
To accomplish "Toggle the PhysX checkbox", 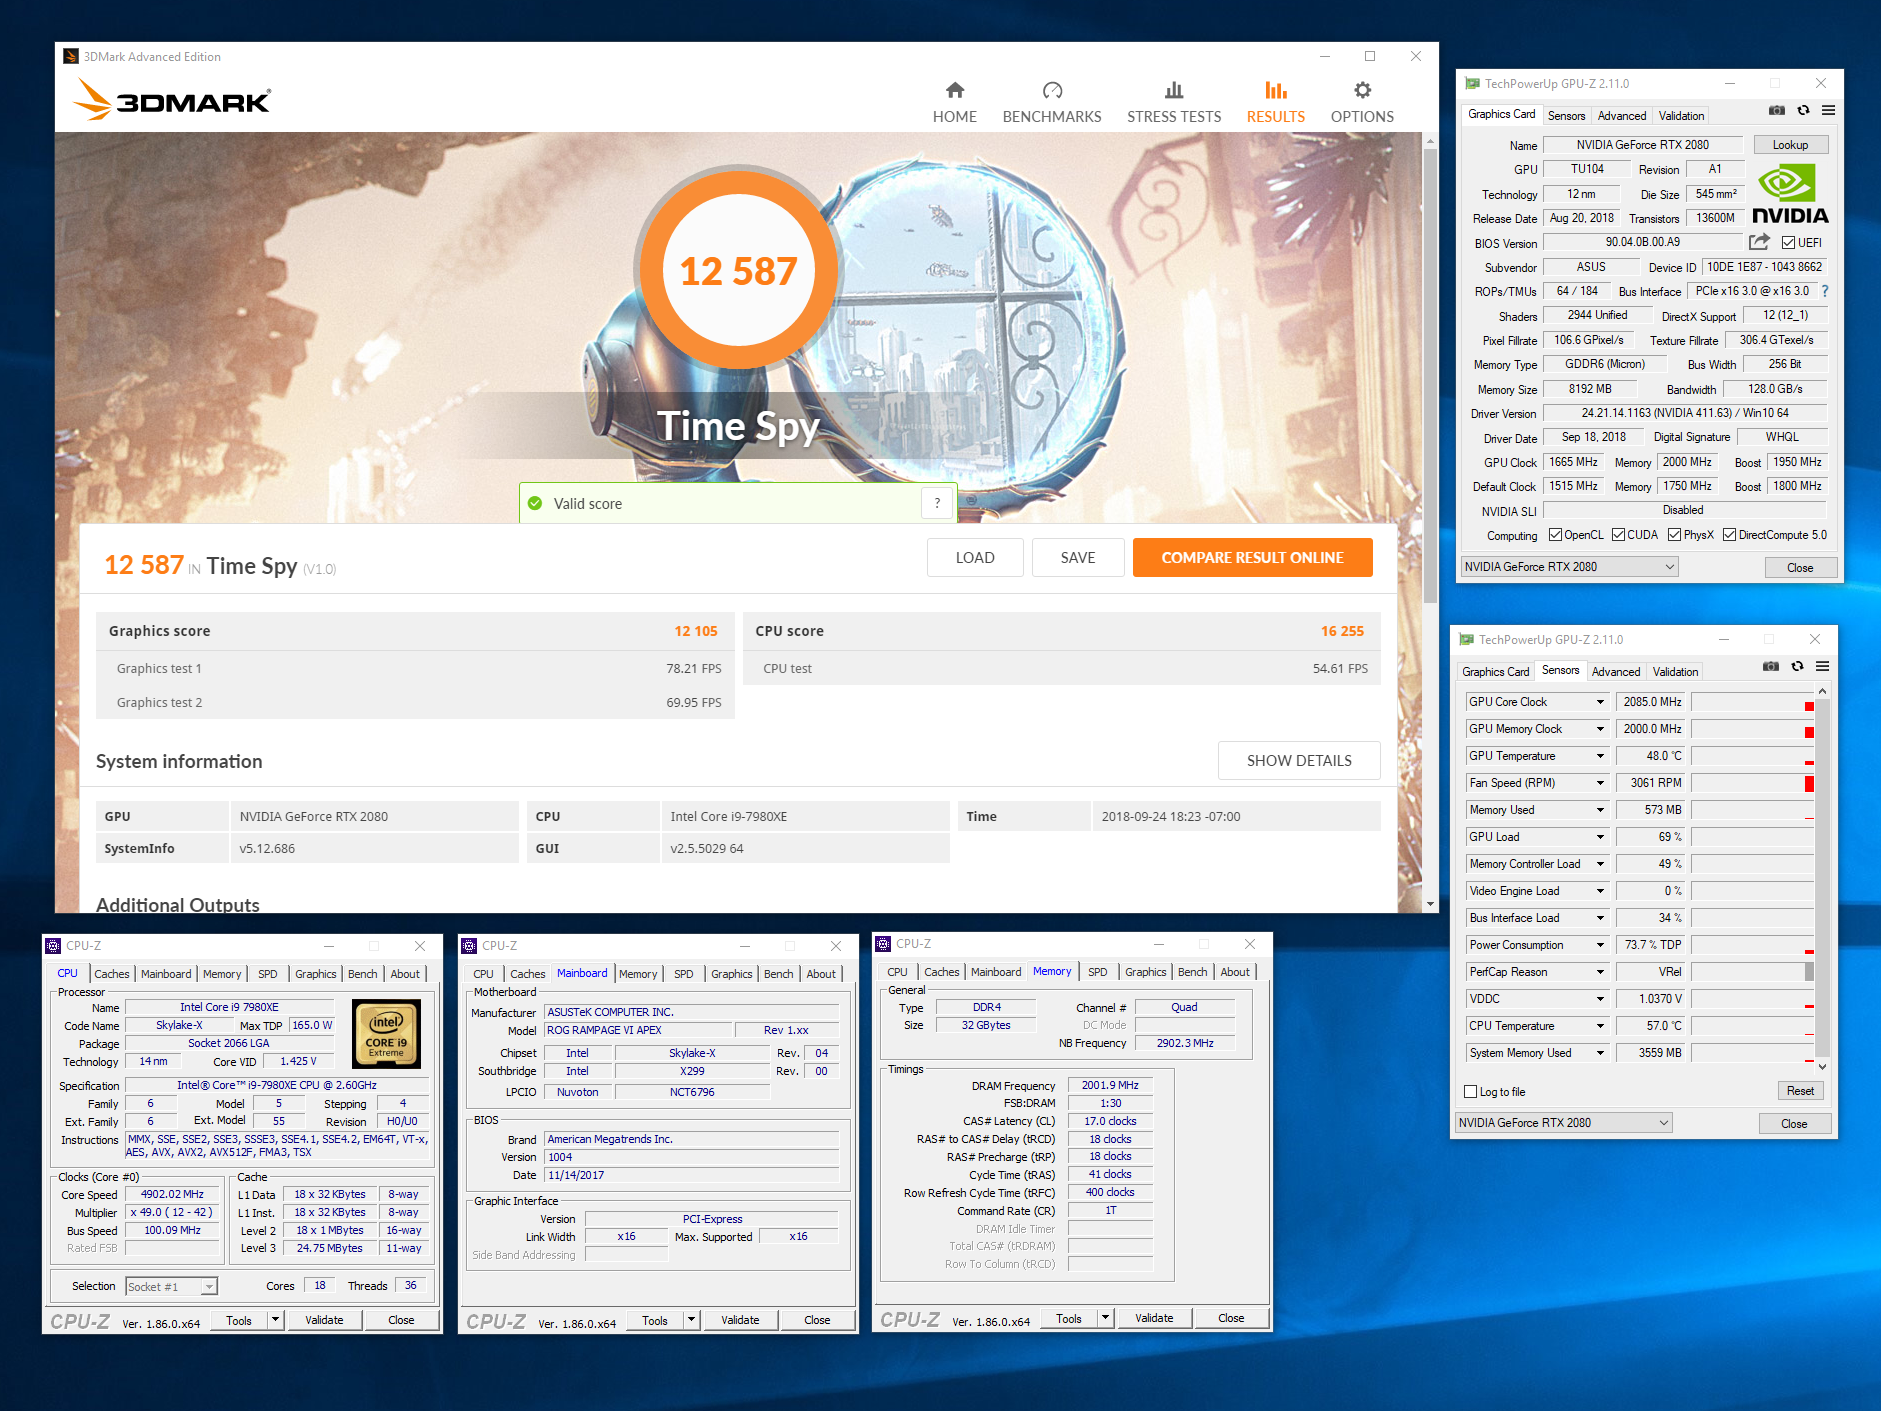I will 1674,535.
